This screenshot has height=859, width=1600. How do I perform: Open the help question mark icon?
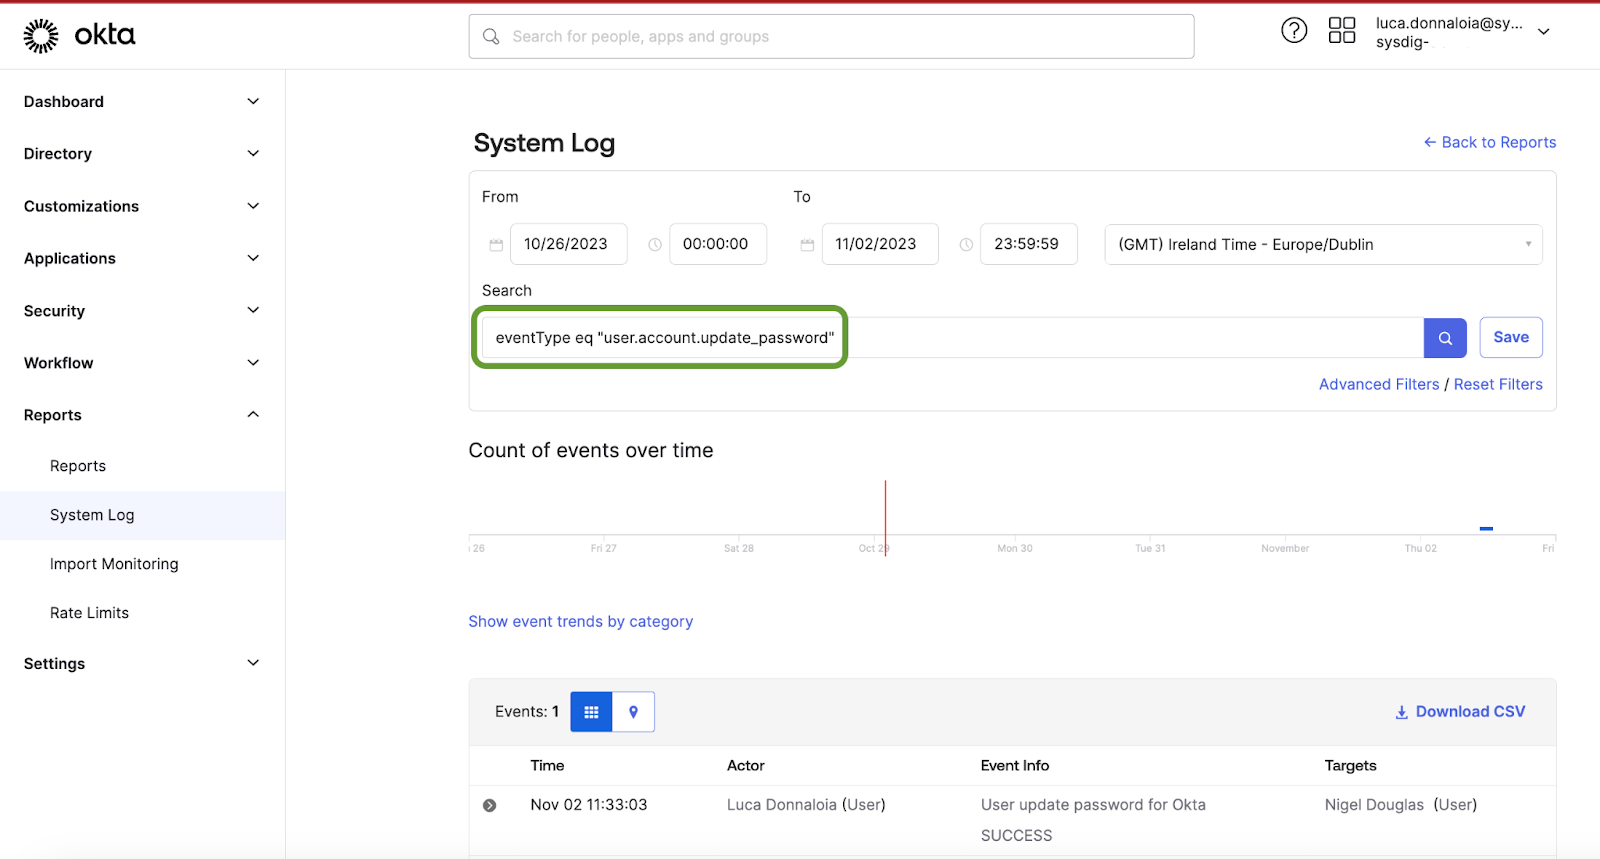coord(1294,31)
